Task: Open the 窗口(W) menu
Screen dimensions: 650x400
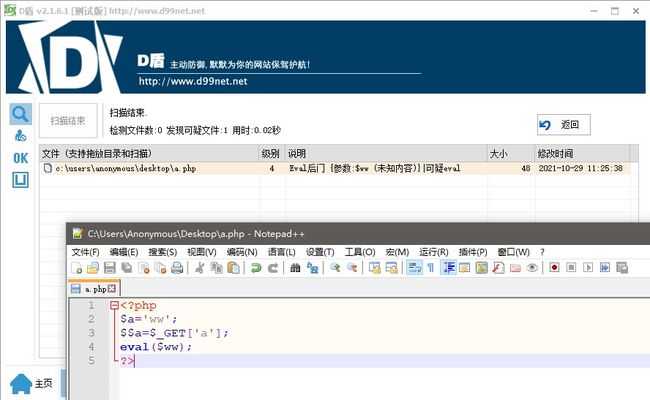Action: (x=513, y=252)
